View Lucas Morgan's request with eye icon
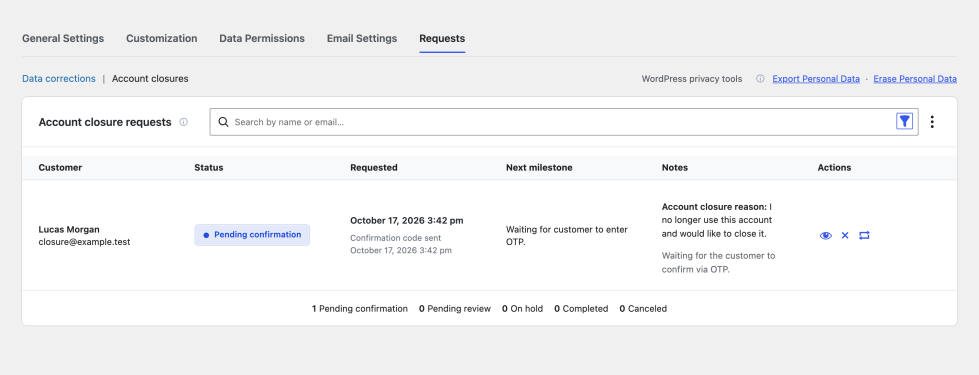The image size is (979, 375). [x=825, y=235]
